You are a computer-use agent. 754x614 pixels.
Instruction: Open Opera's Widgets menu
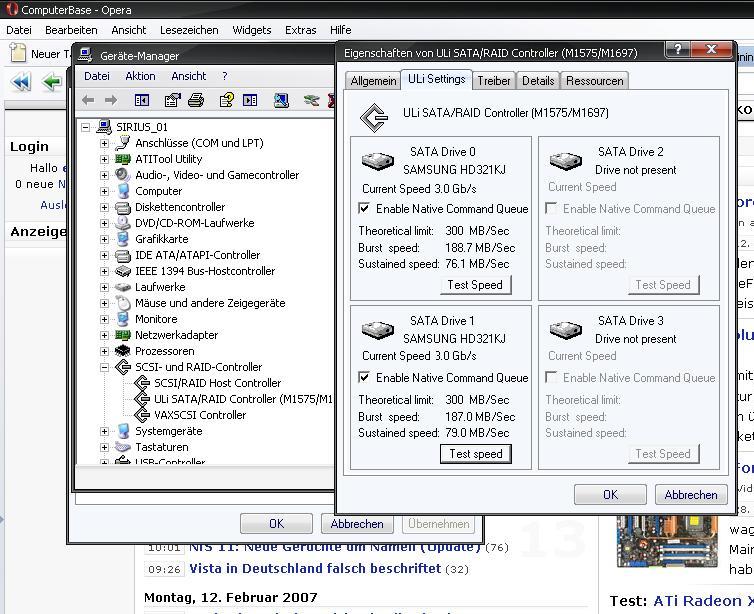[251, 30]
